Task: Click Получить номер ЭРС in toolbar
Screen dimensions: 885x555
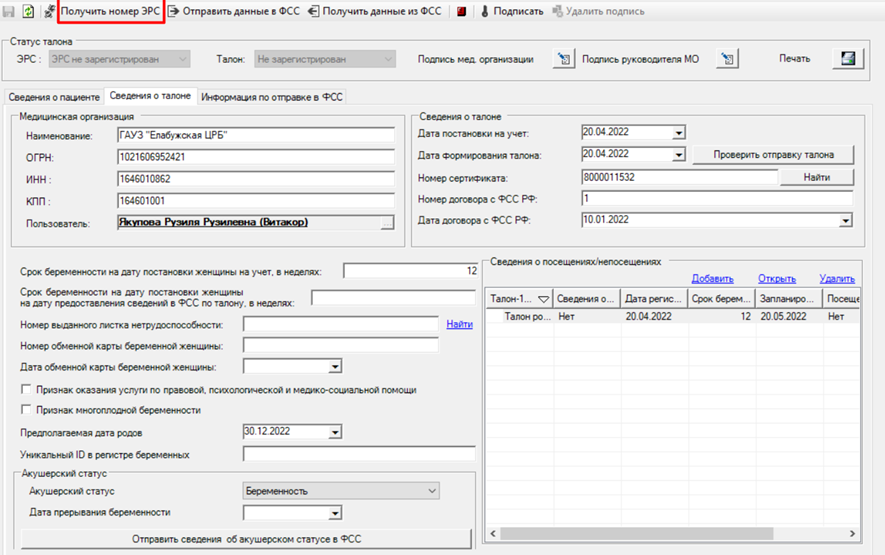Action: pos(111,11)
